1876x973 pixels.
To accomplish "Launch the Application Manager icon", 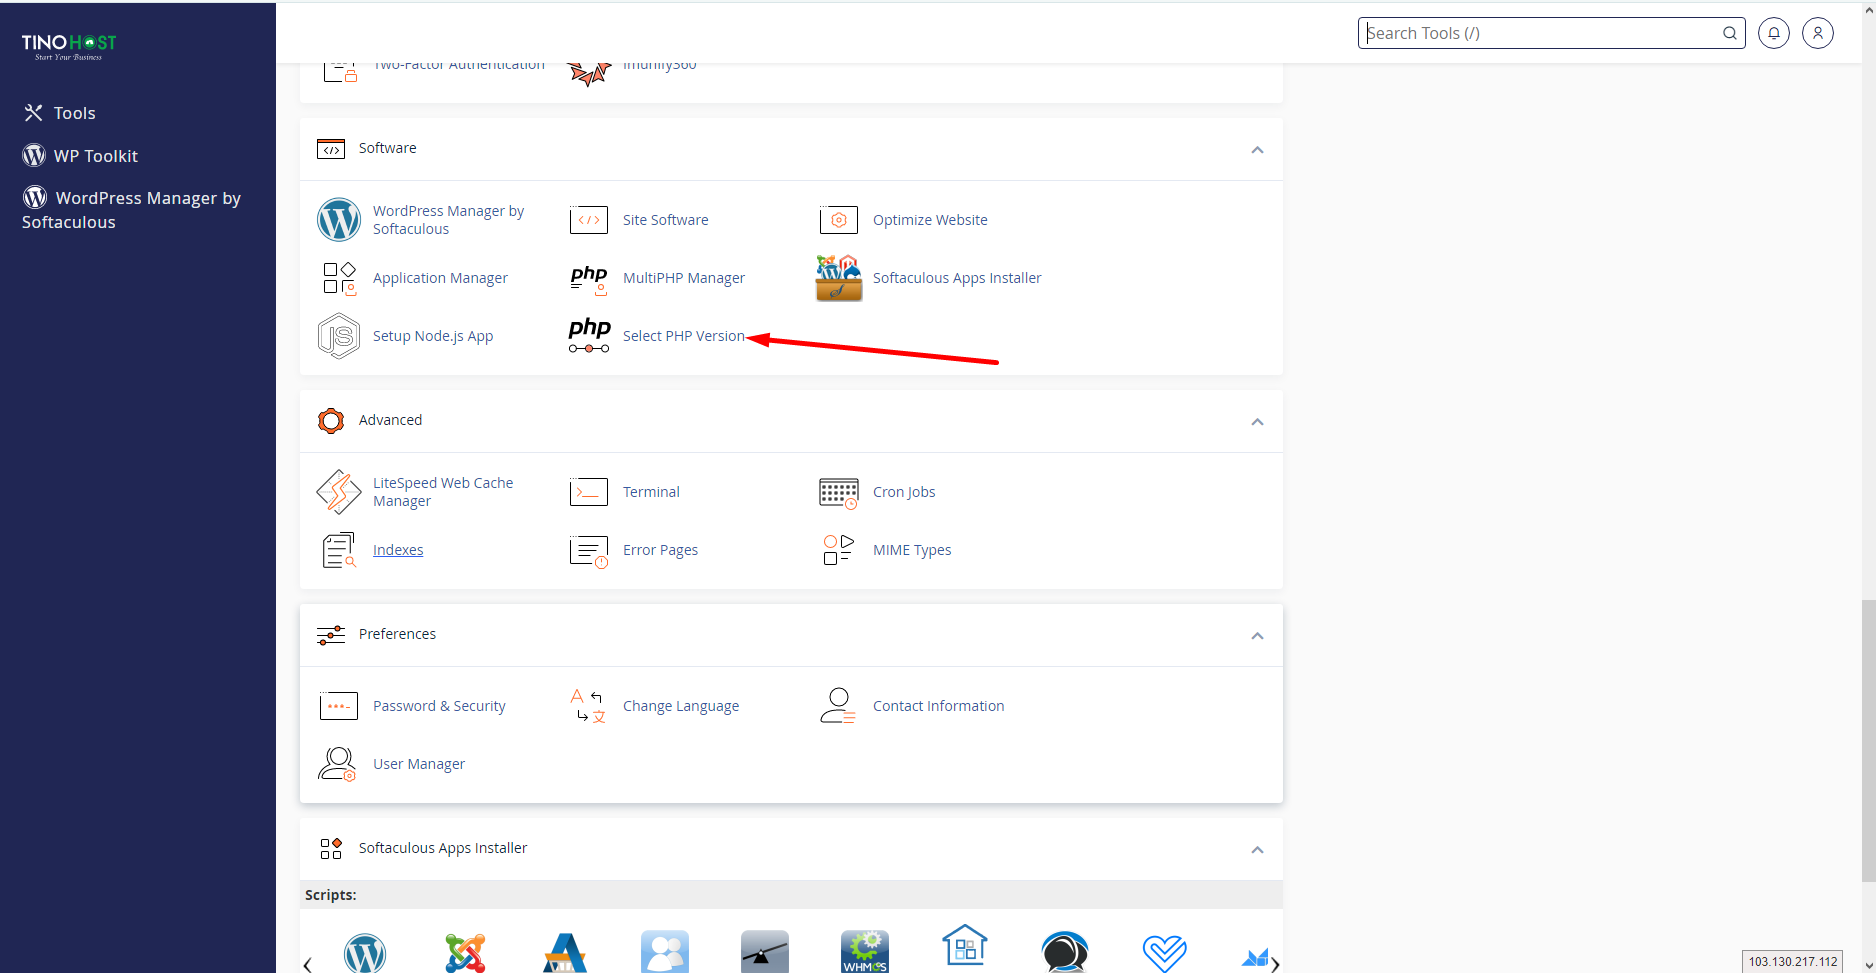I will (x=339, y=278).
